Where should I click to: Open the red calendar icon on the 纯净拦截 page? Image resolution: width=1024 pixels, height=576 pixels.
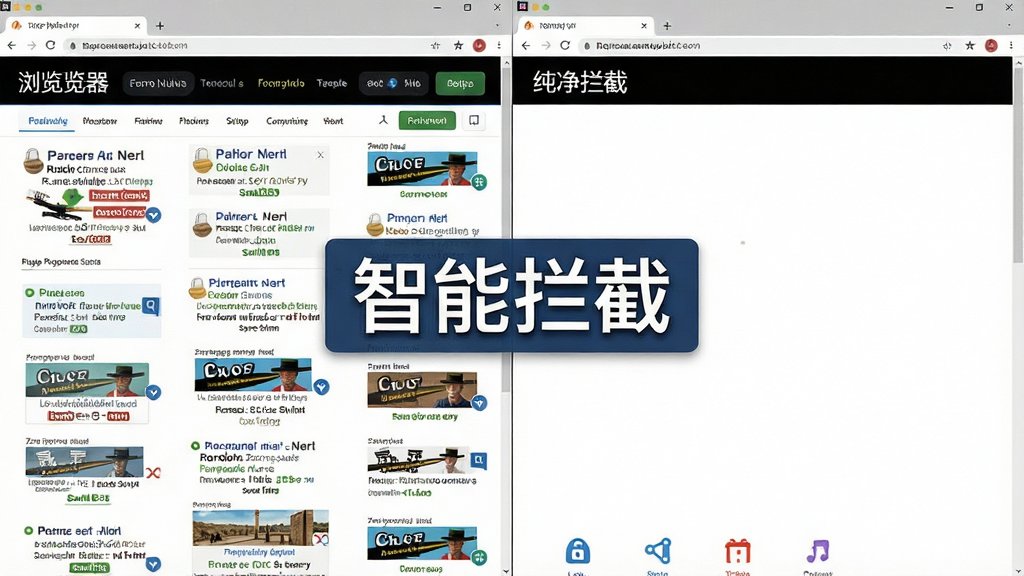[738, 552]
